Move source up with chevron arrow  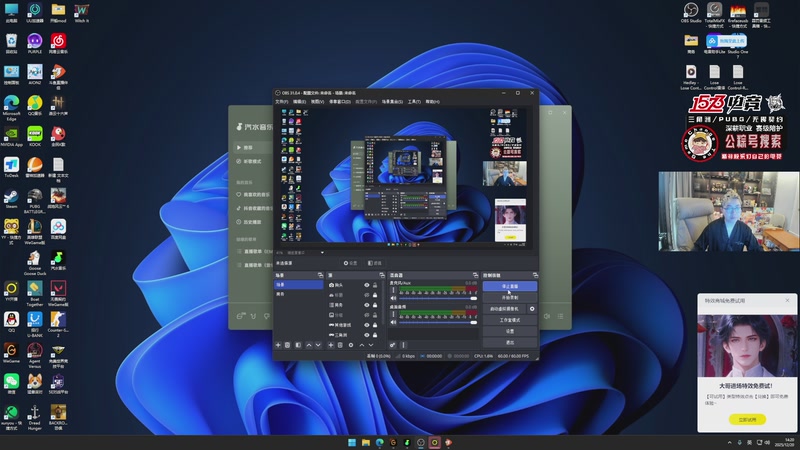(362, 345)
